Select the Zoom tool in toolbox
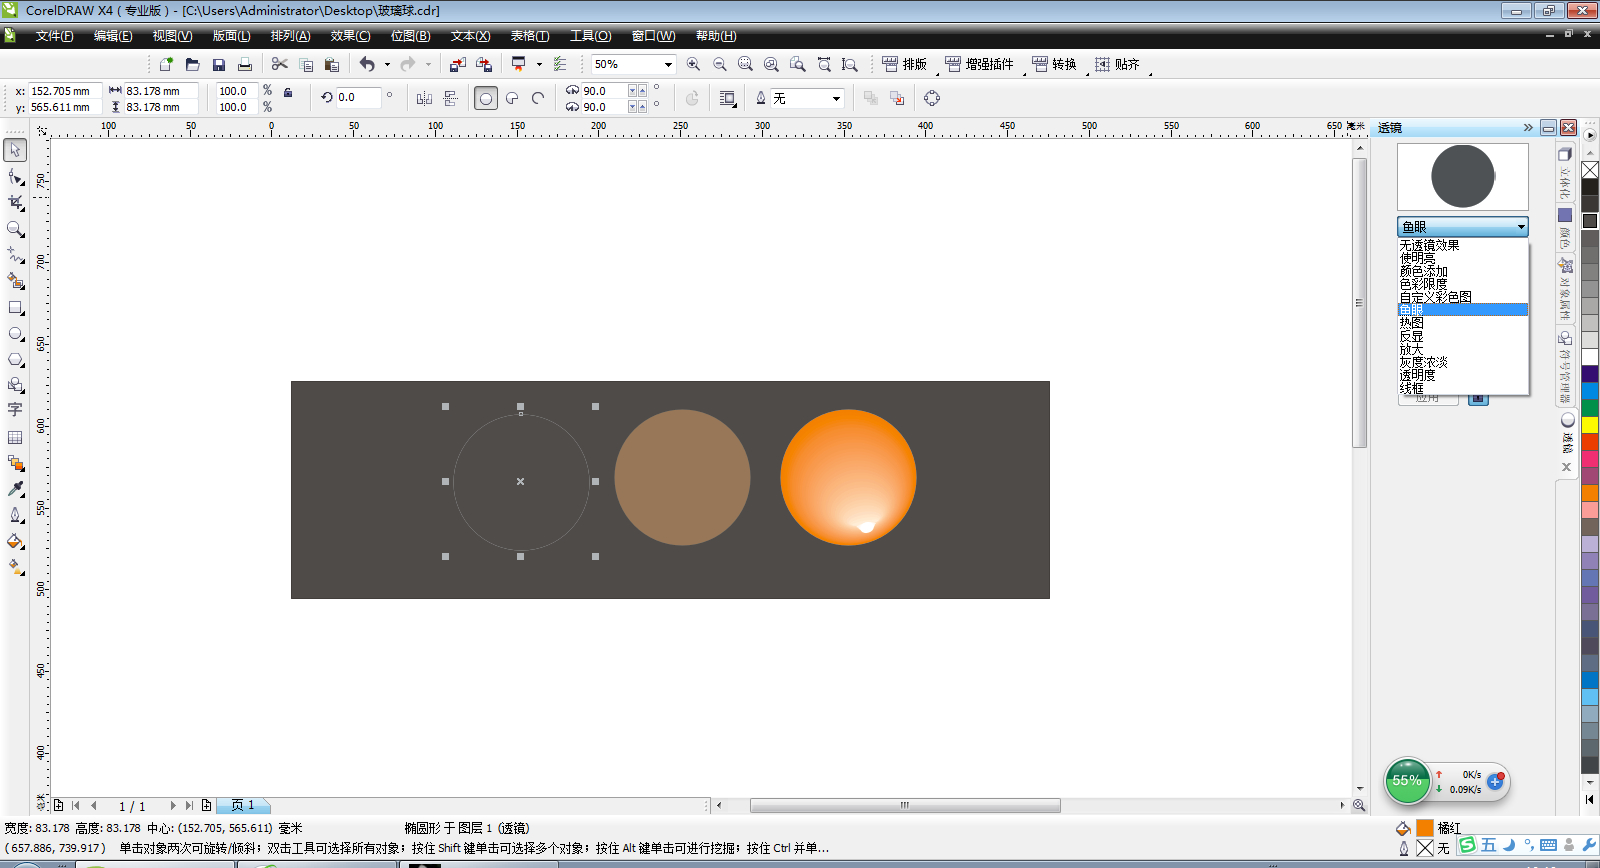Screen dimensions: 1600x868 (x=15, y=229)
